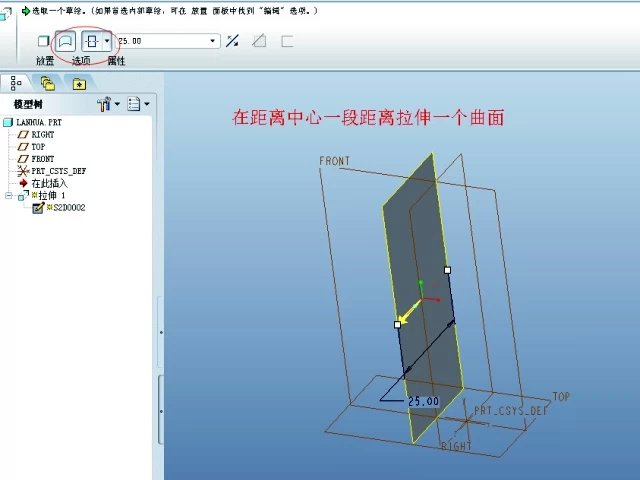
Task: Click the 25.00 dimension in the viewport
Action: click(x=423, y=401)
